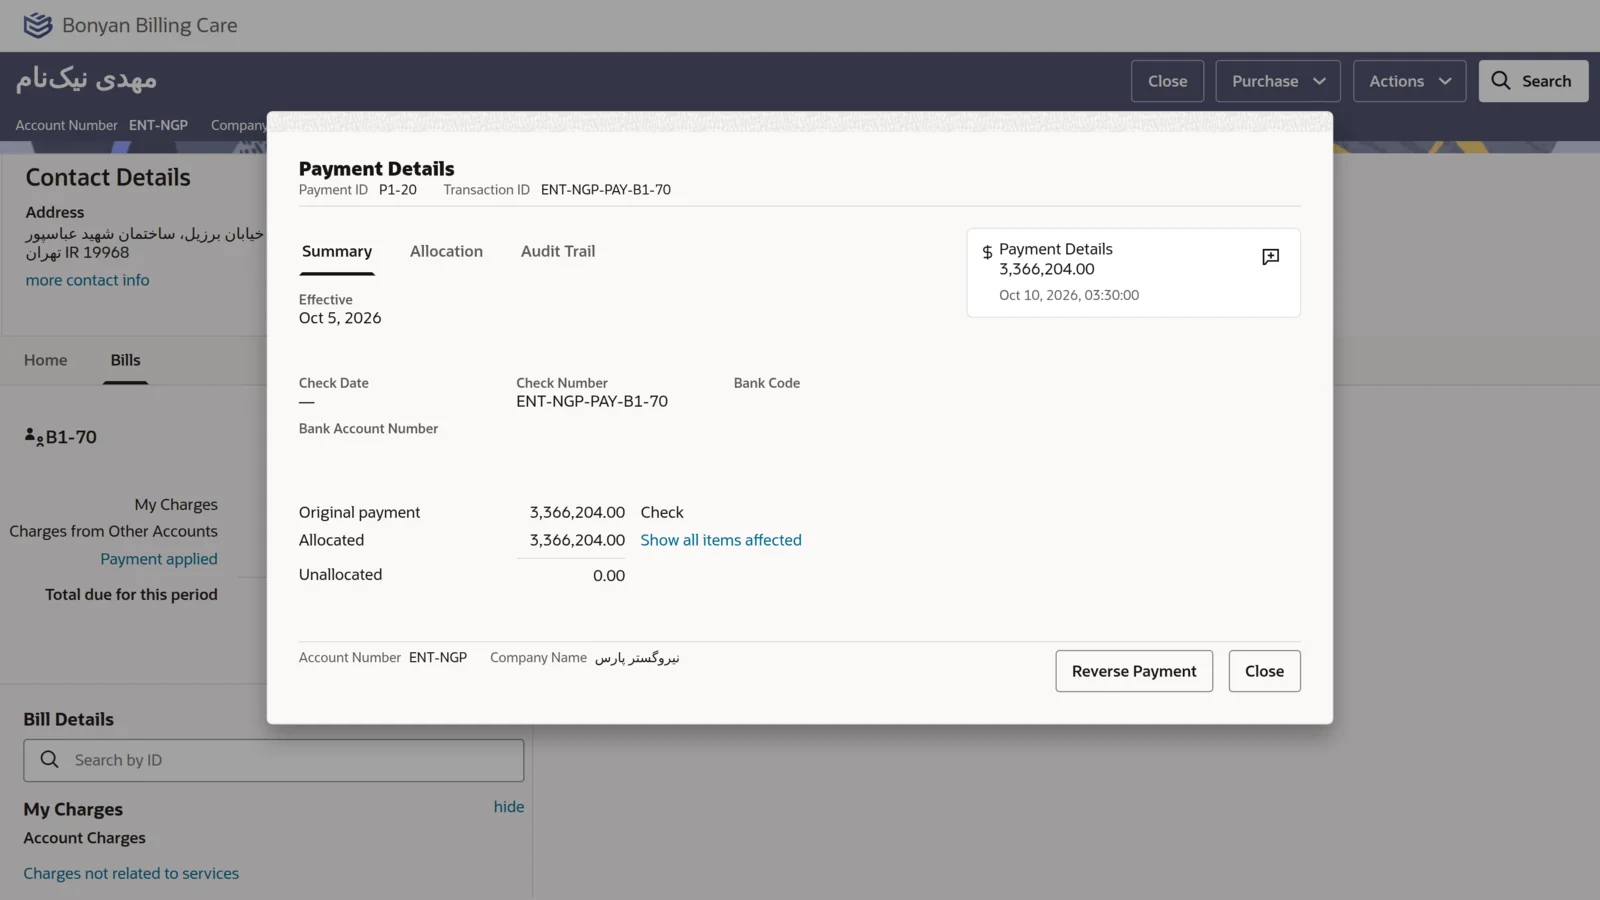Click the Reverse Payment button
1600x900 pixels.
click(1134, 671)
